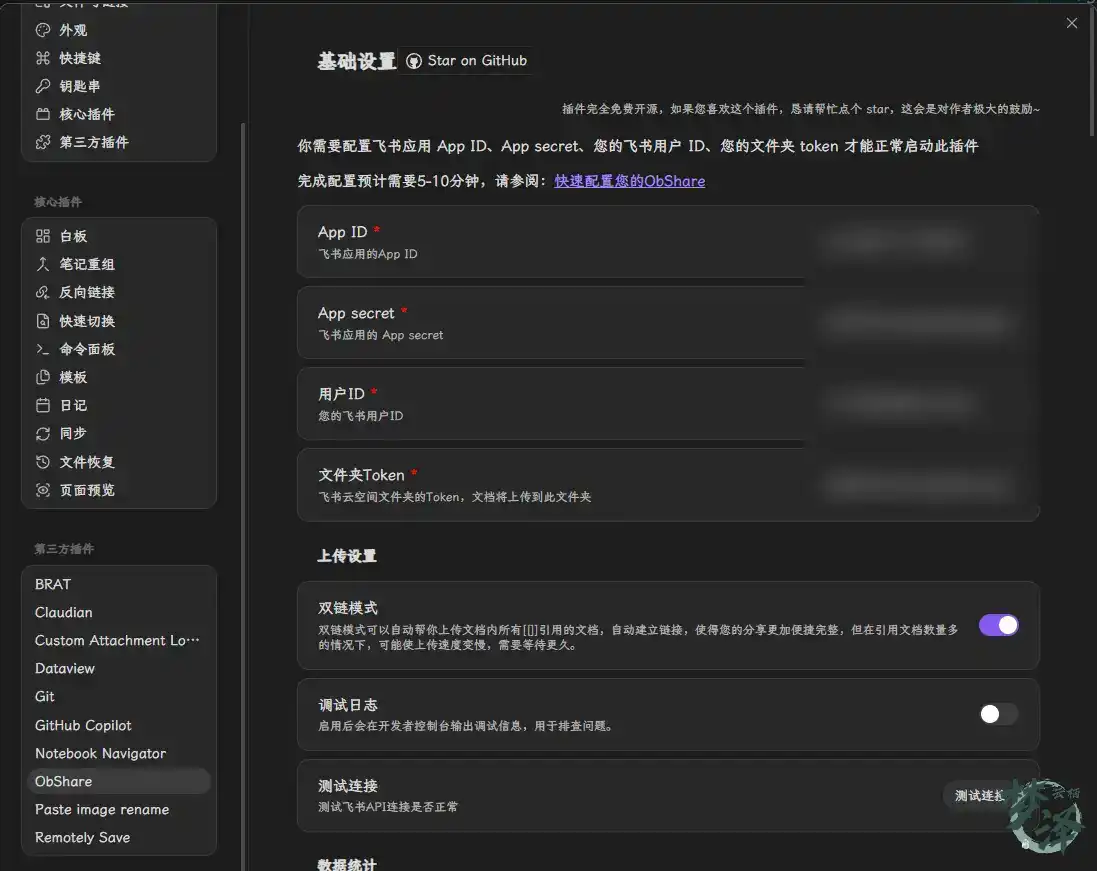This screenshot has width=1097, height=871.
Task: Click the 反向链接 link icon
Action: (43, 292)
